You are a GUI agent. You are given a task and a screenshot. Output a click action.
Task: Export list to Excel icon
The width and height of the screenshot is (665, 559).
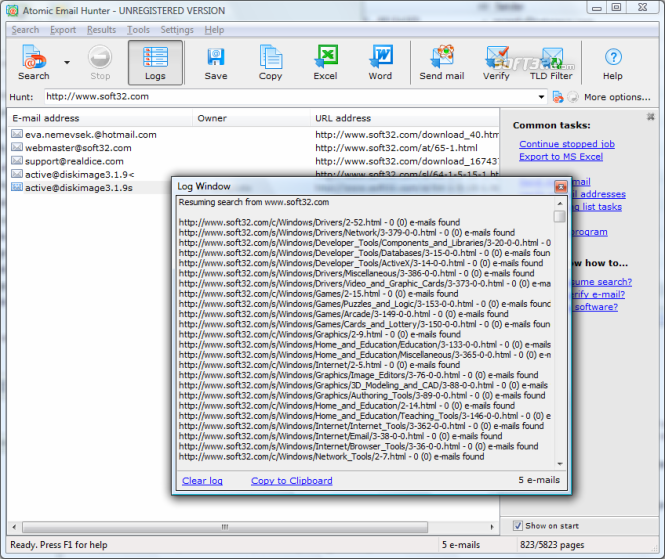click(x=325, y=63)
